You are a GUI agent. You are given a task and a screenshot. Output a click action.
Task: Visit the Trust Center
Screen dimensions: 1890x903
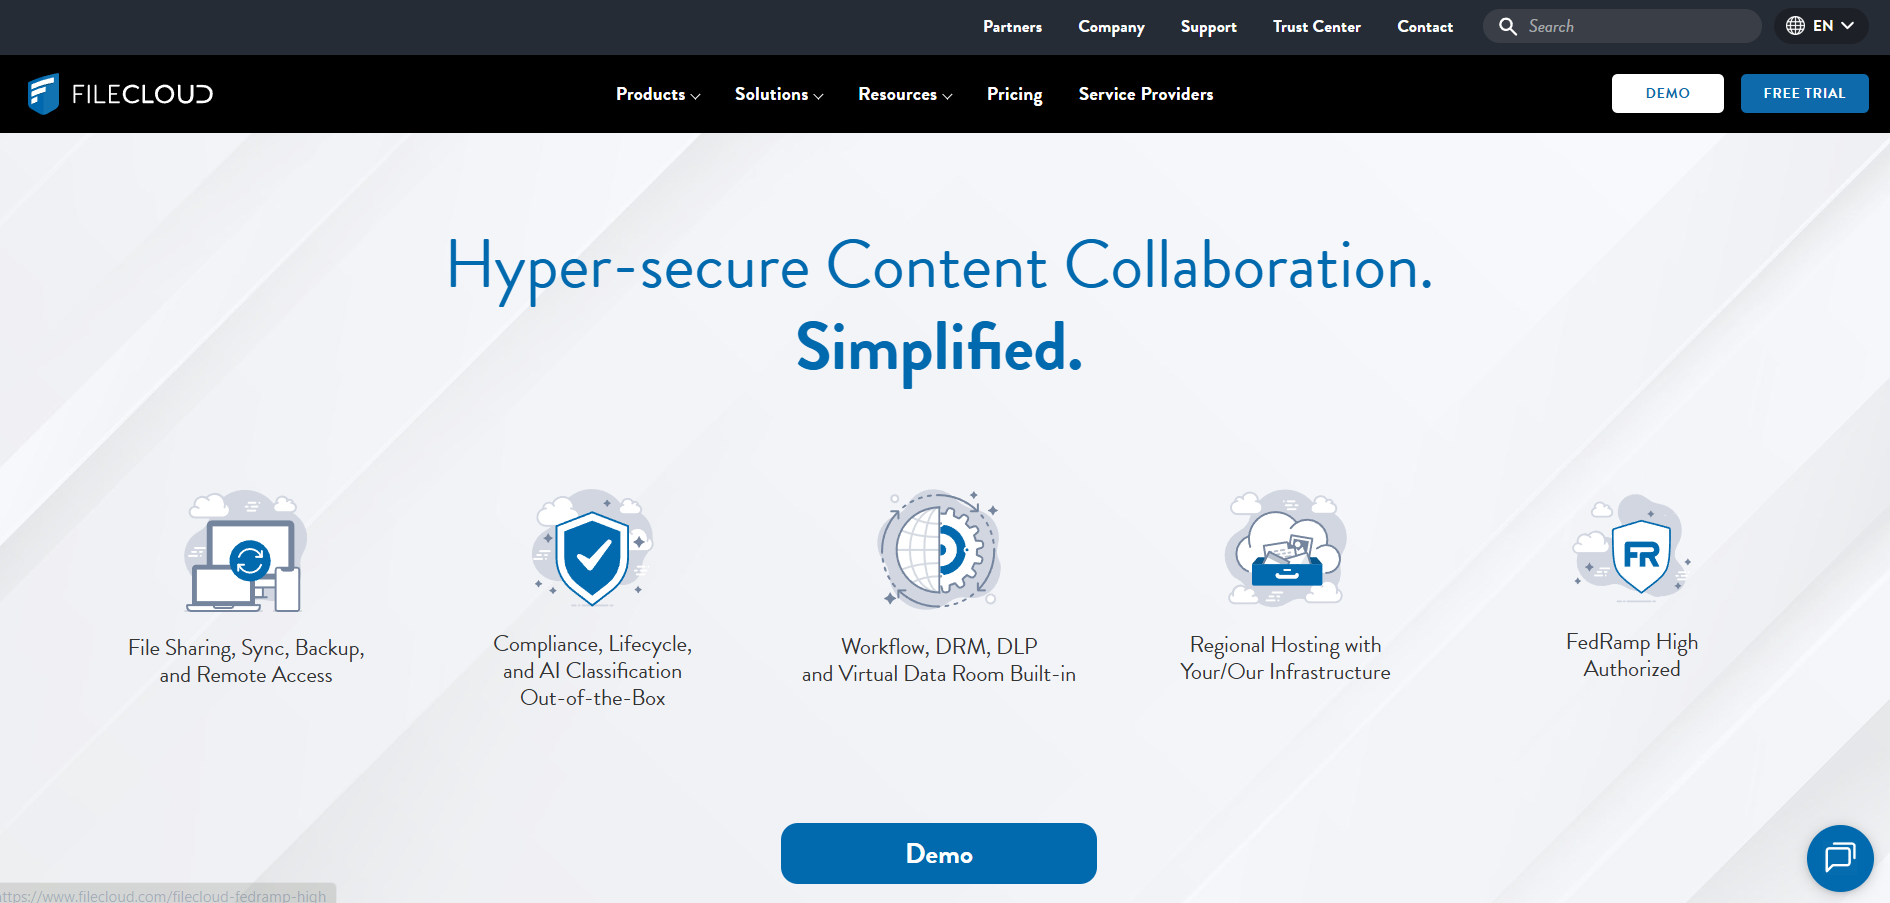tap(1316, 27)
